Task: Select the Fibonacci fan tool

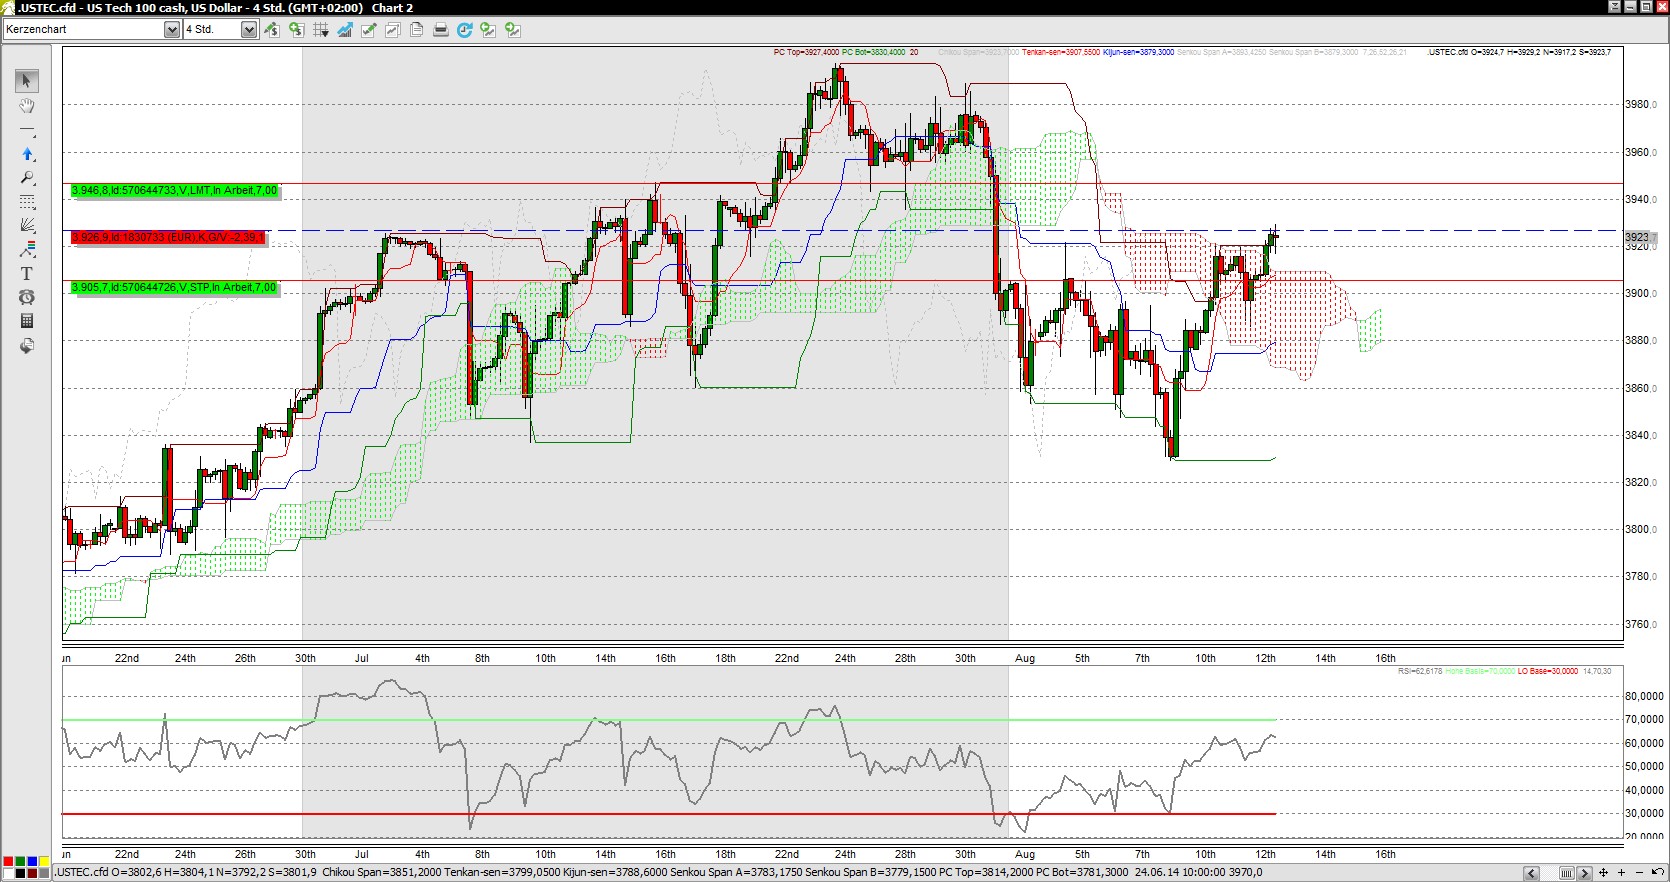Action: [27, 225]
